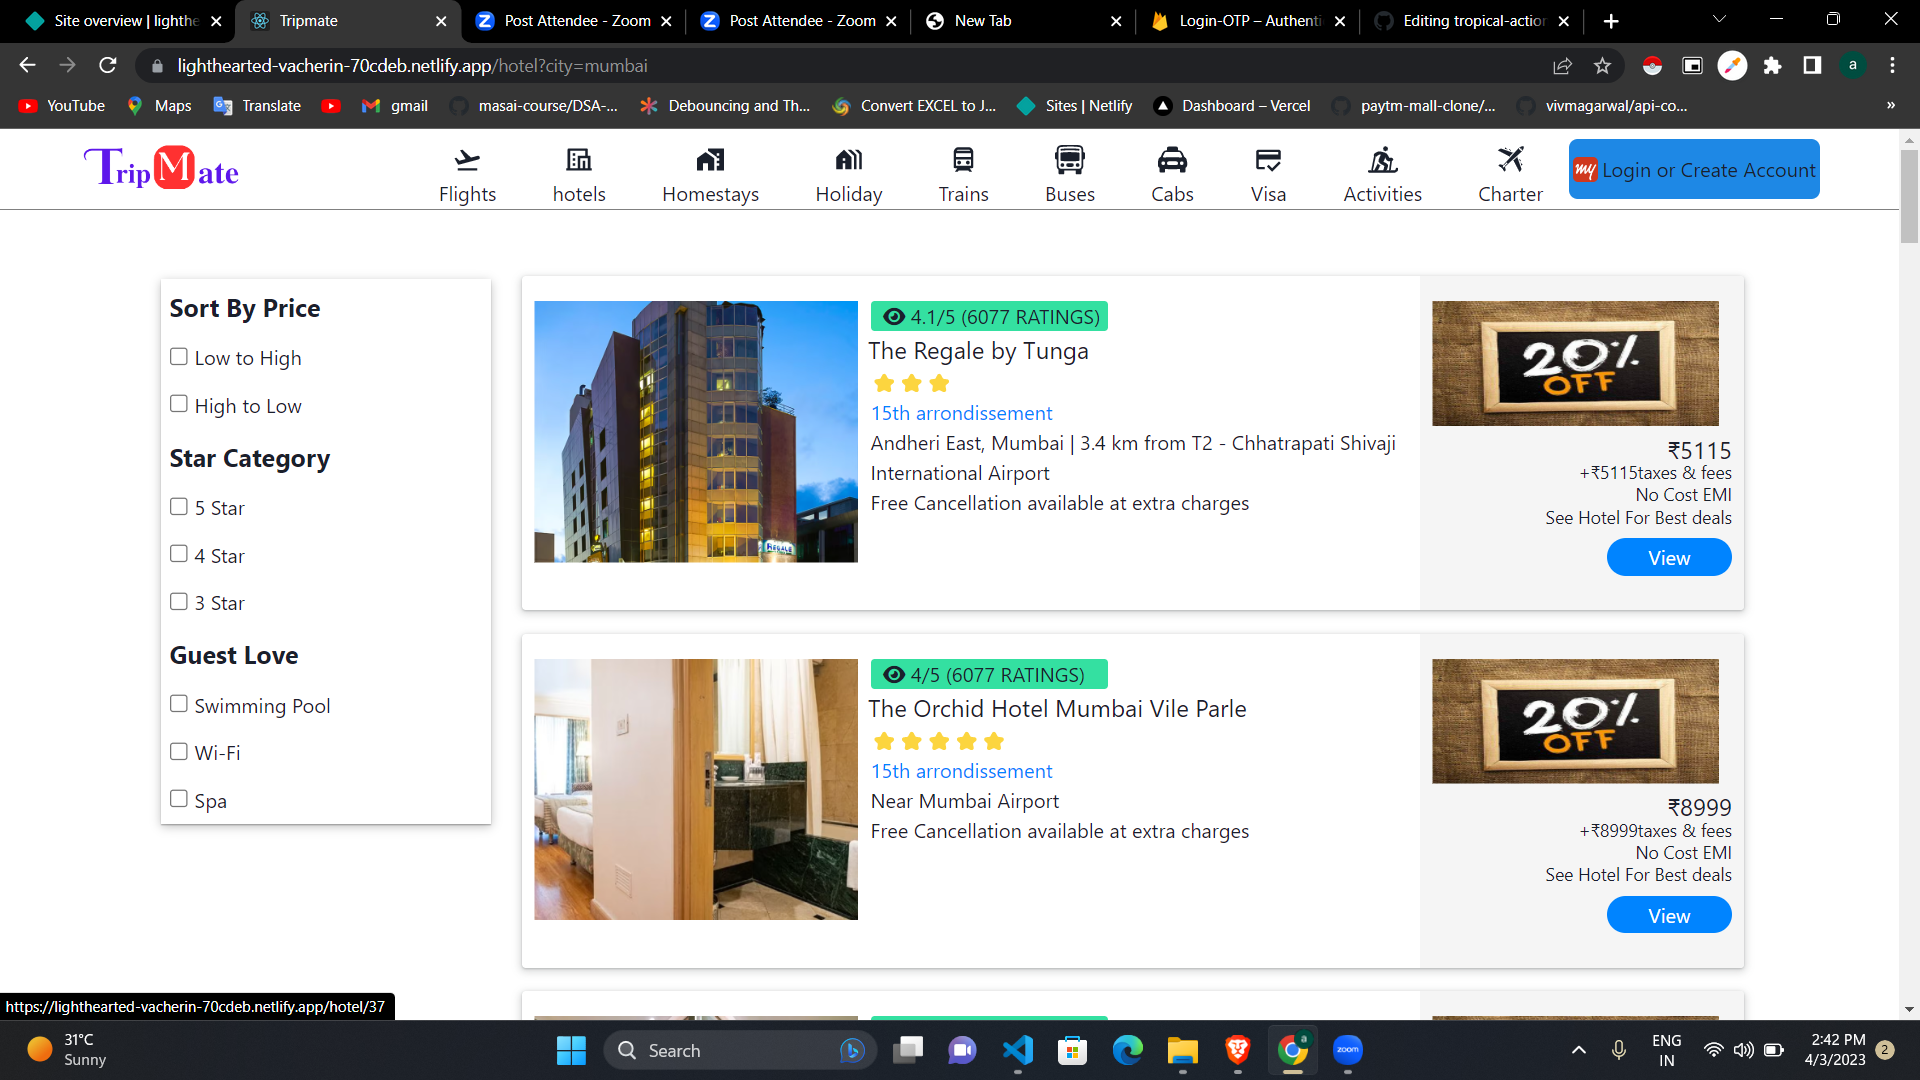Select the Flights icon in navigation
The width and height of the screenshot is (1920, 1080).
point(467,158)
